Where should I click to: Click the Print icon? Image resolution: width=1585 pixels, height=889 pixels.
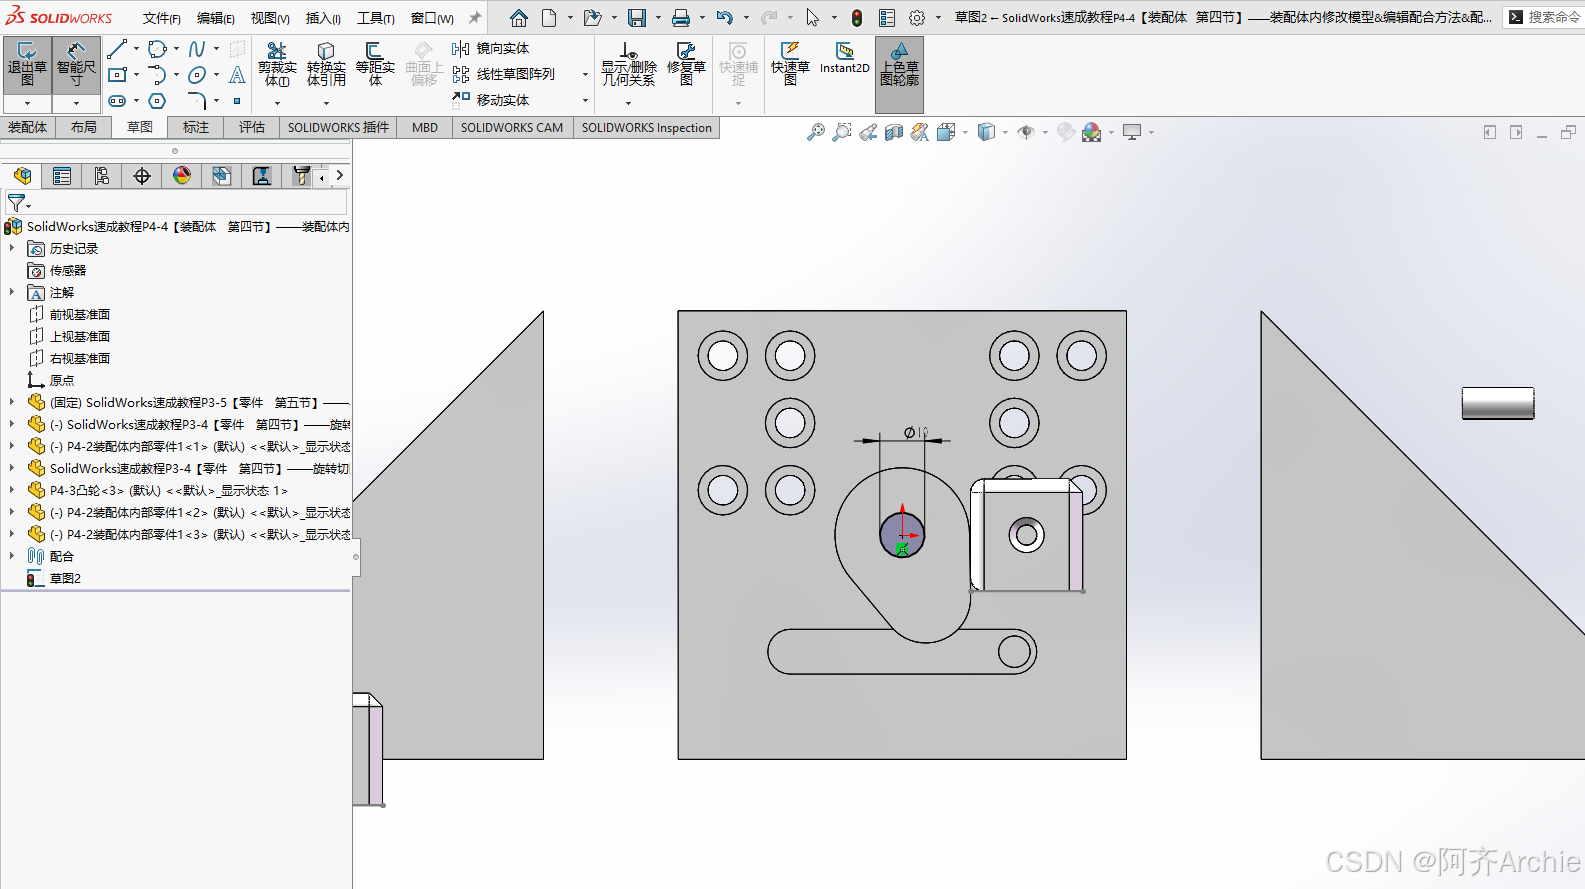tap(680, 18)
